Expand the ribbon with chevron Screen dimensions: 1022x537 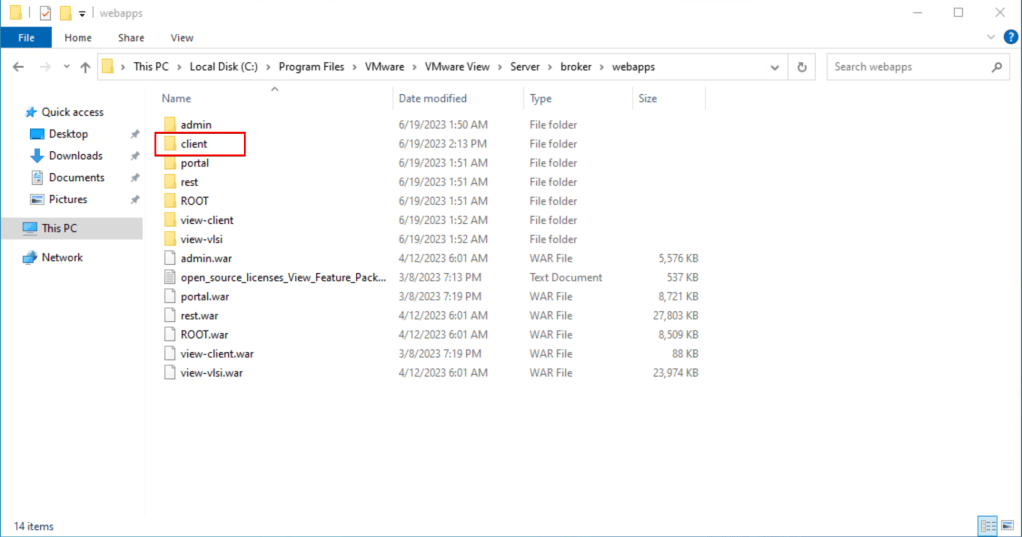(x=988, y=38)
